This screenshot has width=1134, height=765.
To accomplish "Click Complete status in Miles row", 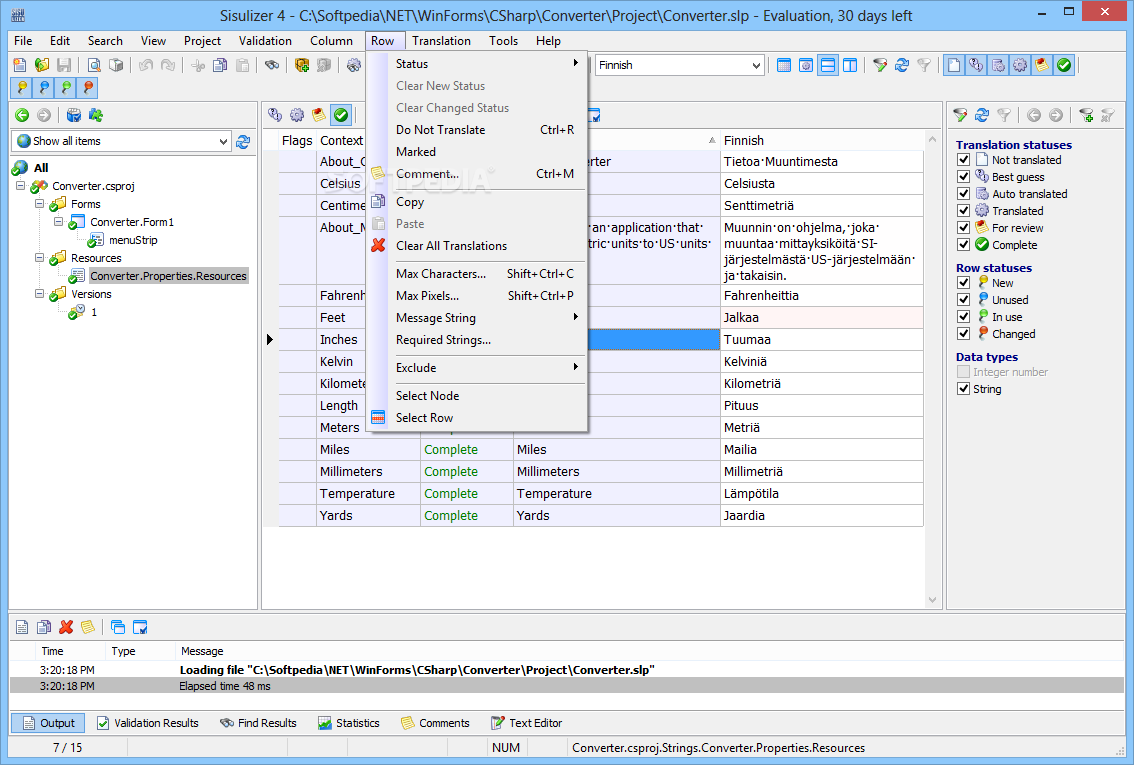I will tap(466, 450).
